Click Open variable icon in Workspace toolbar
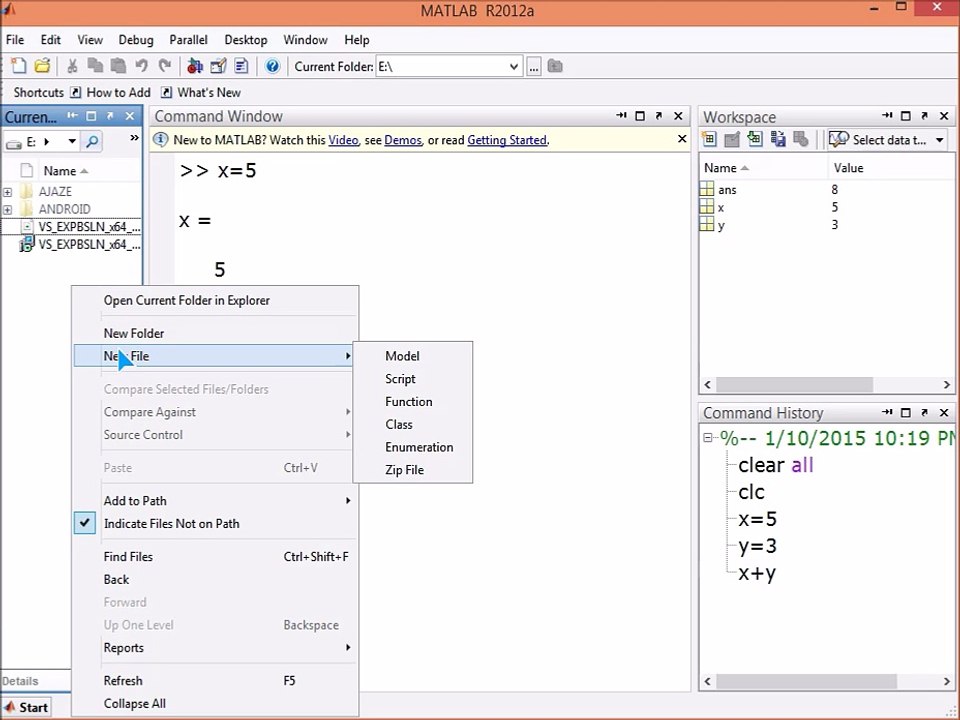960x720 pixels. pos(732,140)
